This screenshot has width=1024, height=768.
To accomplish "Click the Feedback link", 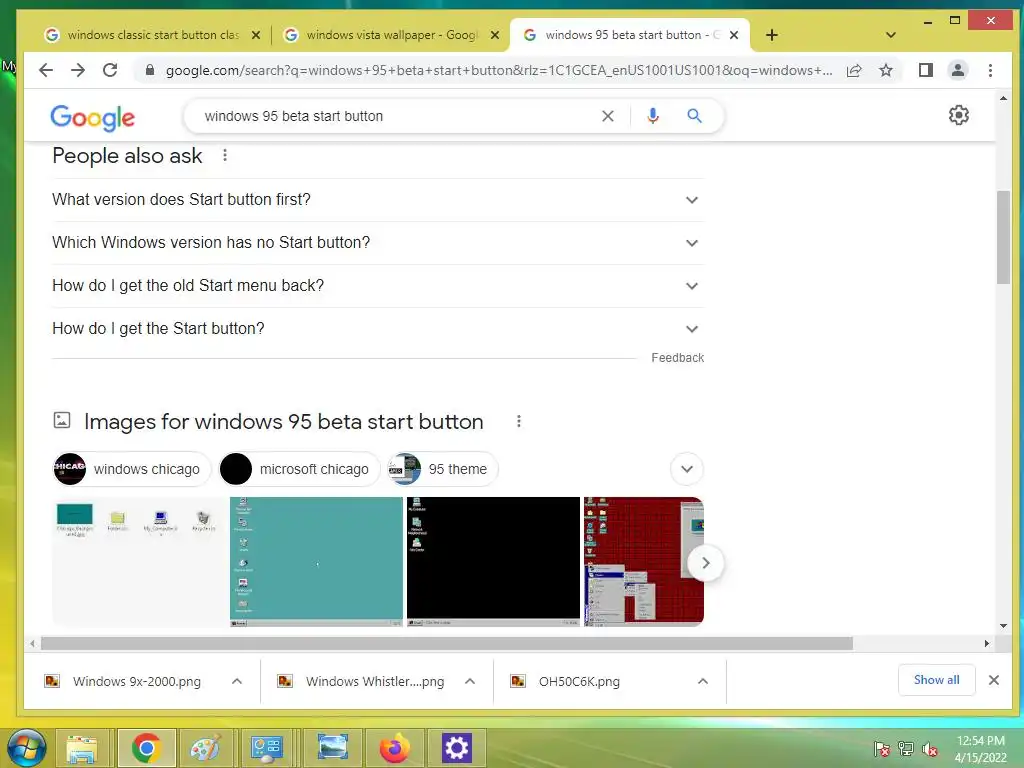I will point(677,358).
